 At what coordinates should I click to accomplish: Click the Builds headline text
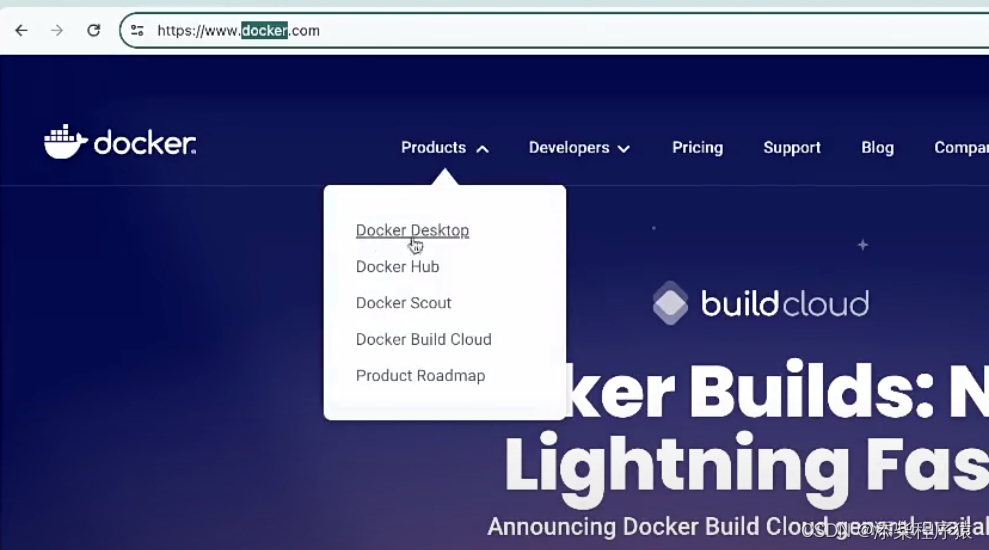(x=811, y=391)
